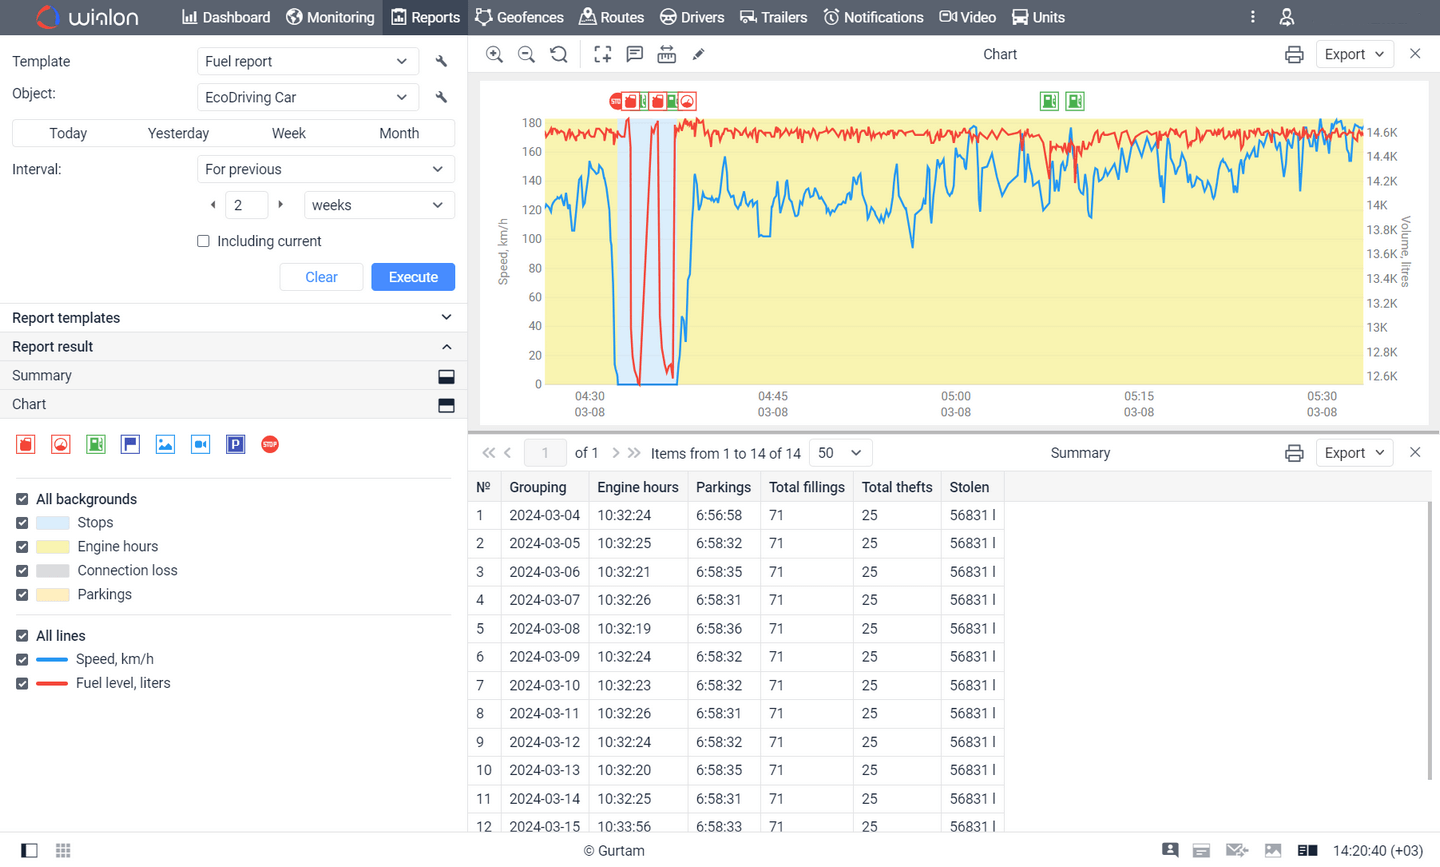Click the green filling station legend icon

[x=95, y=443]
